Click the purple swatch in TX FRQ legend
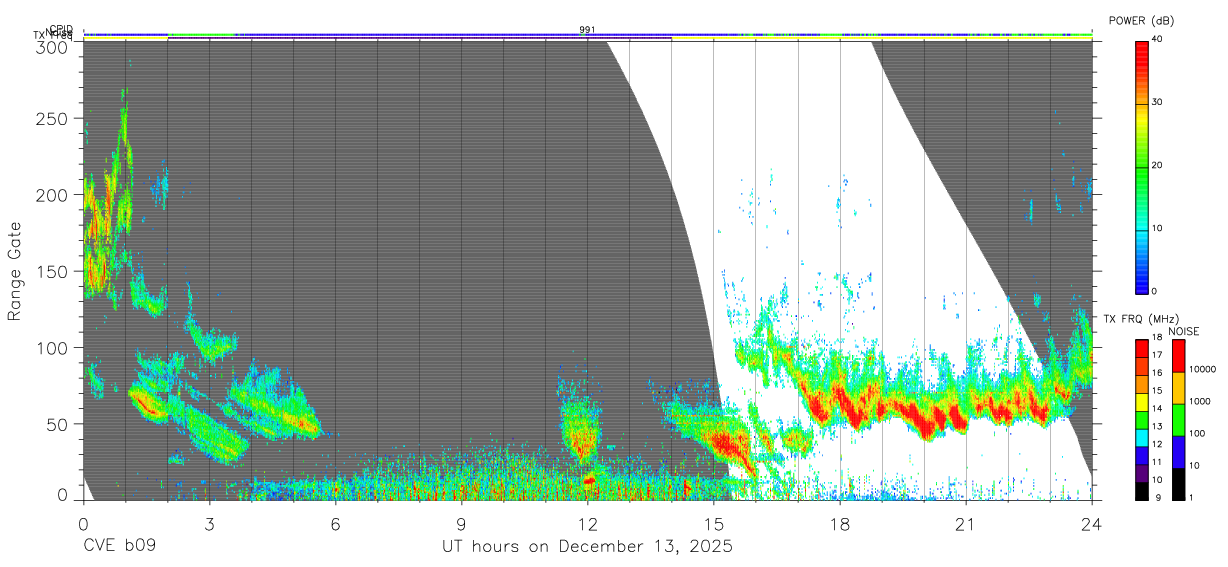Image resolution: width=1228 pixels, height=567 pixels. click(1141, 471)
